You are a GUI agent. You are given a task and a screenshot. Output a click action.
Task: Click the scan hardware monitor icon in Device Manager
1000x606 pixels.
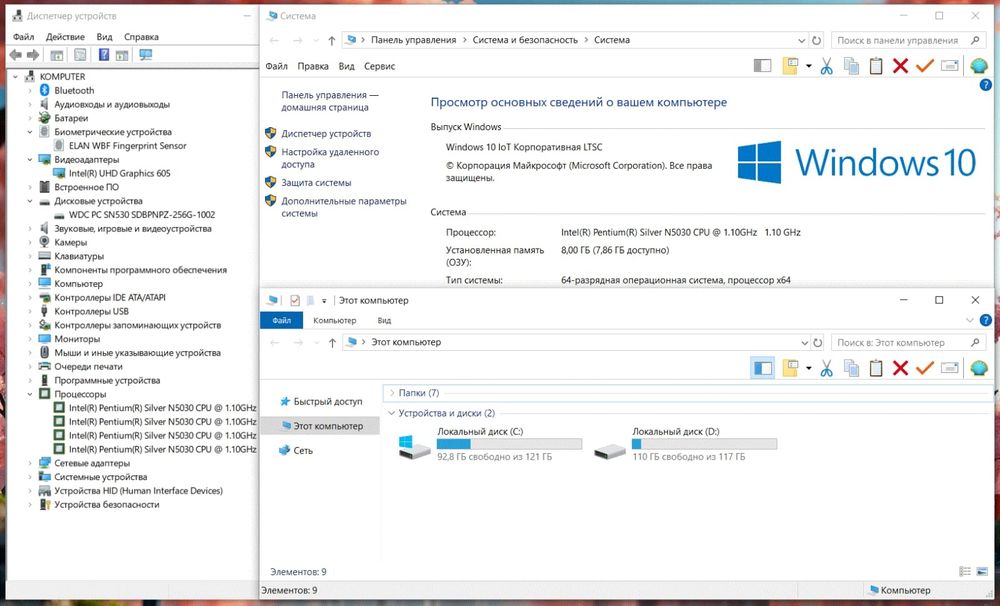146,55
